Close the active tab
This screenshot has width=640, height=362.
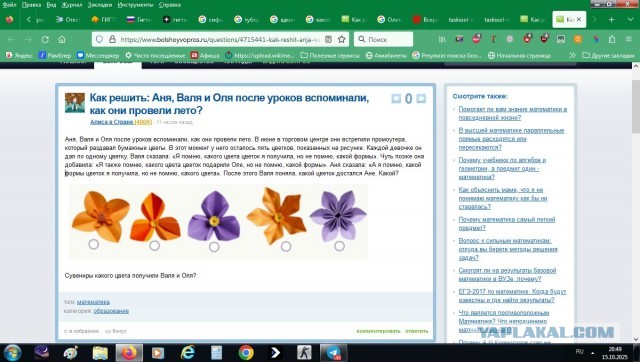click(x=578, y=19)
